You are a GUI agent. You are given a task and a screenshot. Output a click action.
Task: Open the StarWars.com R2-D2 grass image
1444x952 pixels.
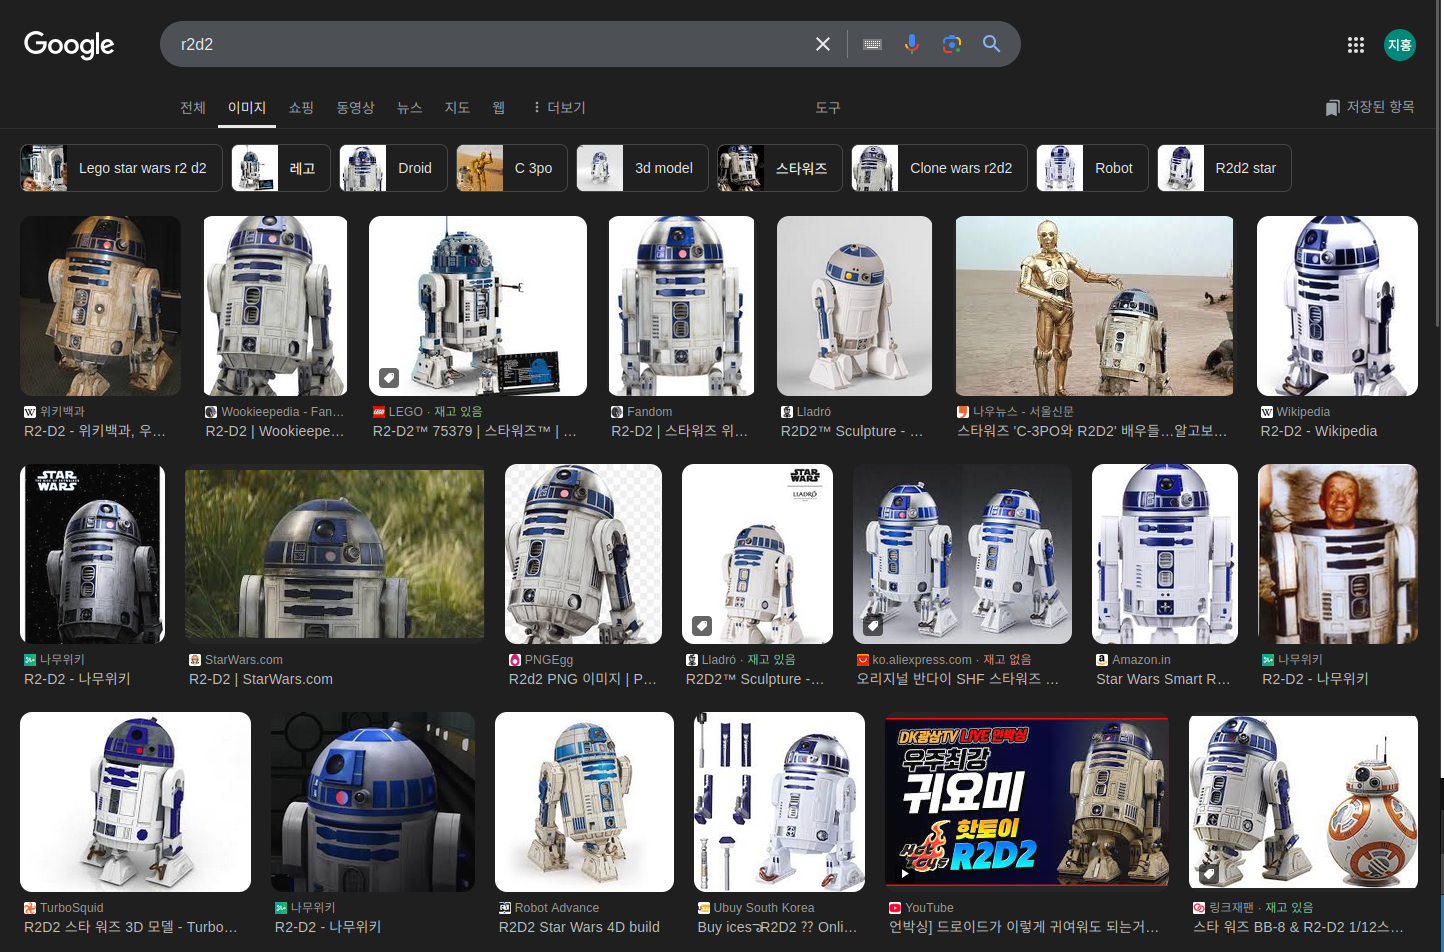pos(334,554)
